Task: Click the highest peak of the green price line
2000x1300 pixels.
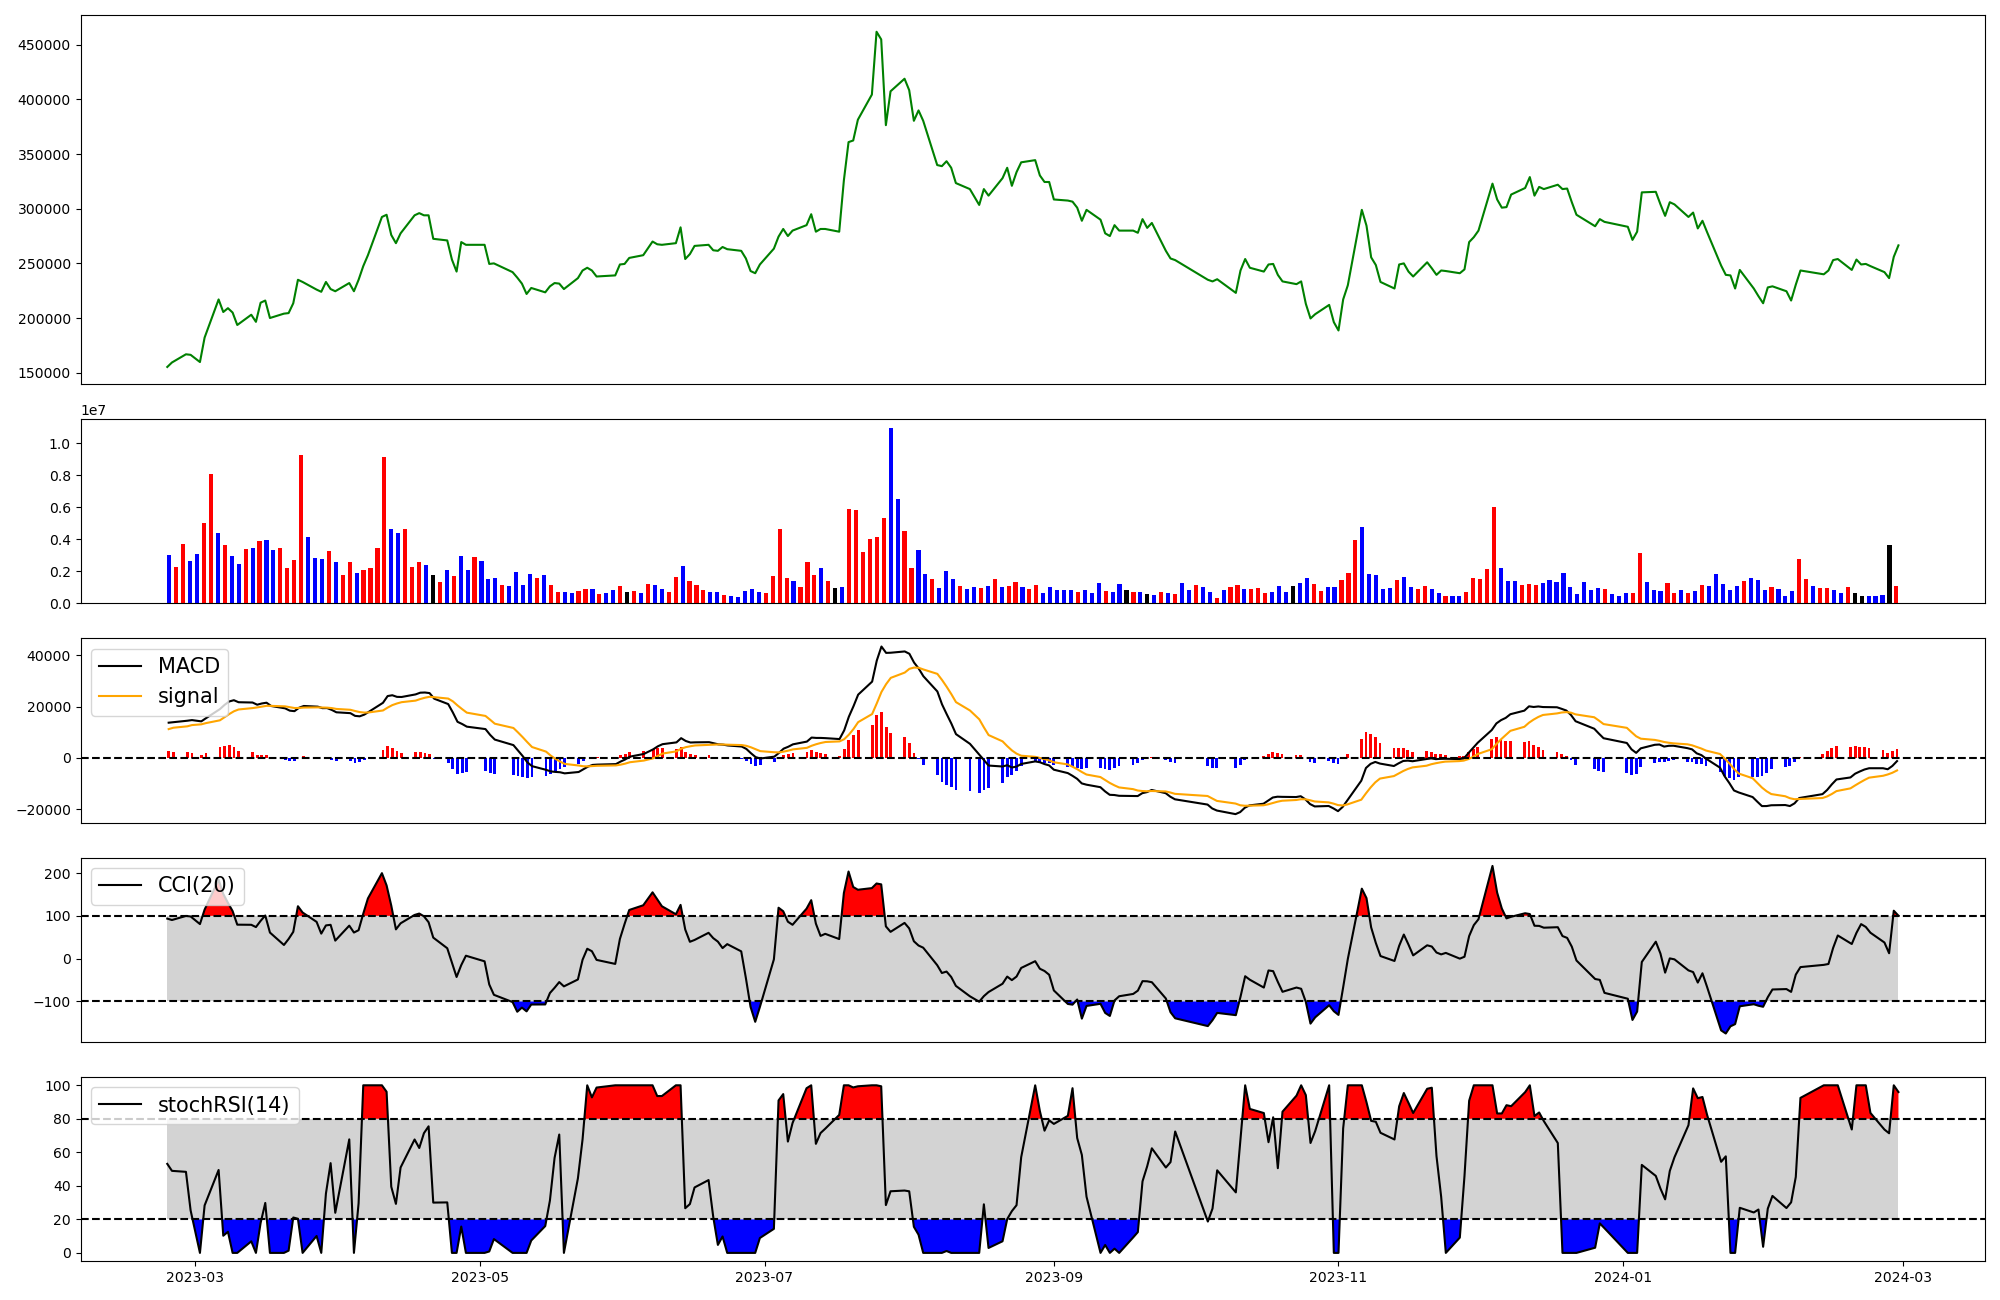Action: point(876,33)
